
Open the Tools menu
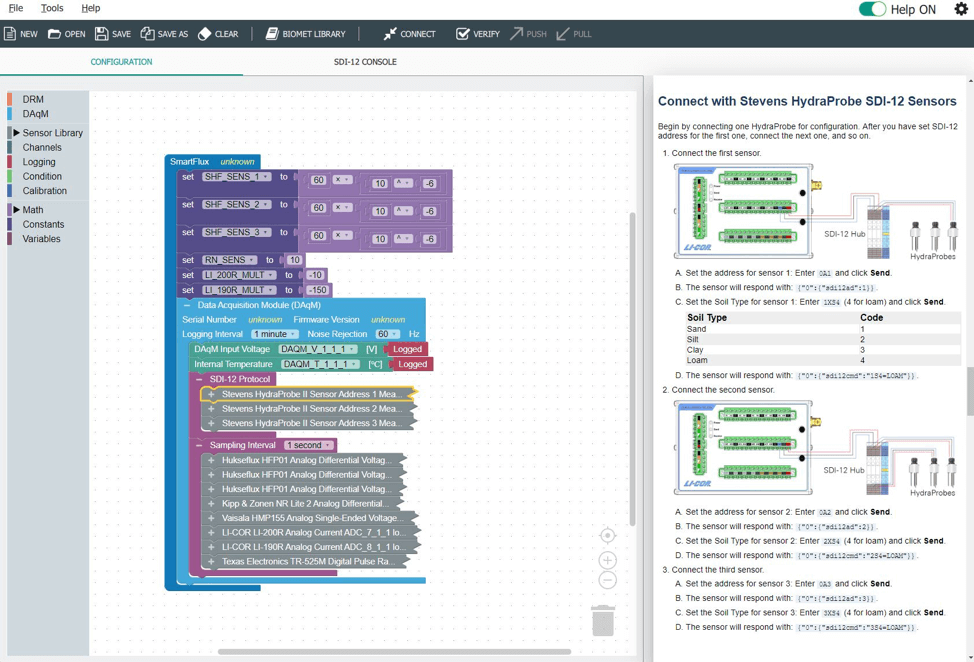click(52, 8)
